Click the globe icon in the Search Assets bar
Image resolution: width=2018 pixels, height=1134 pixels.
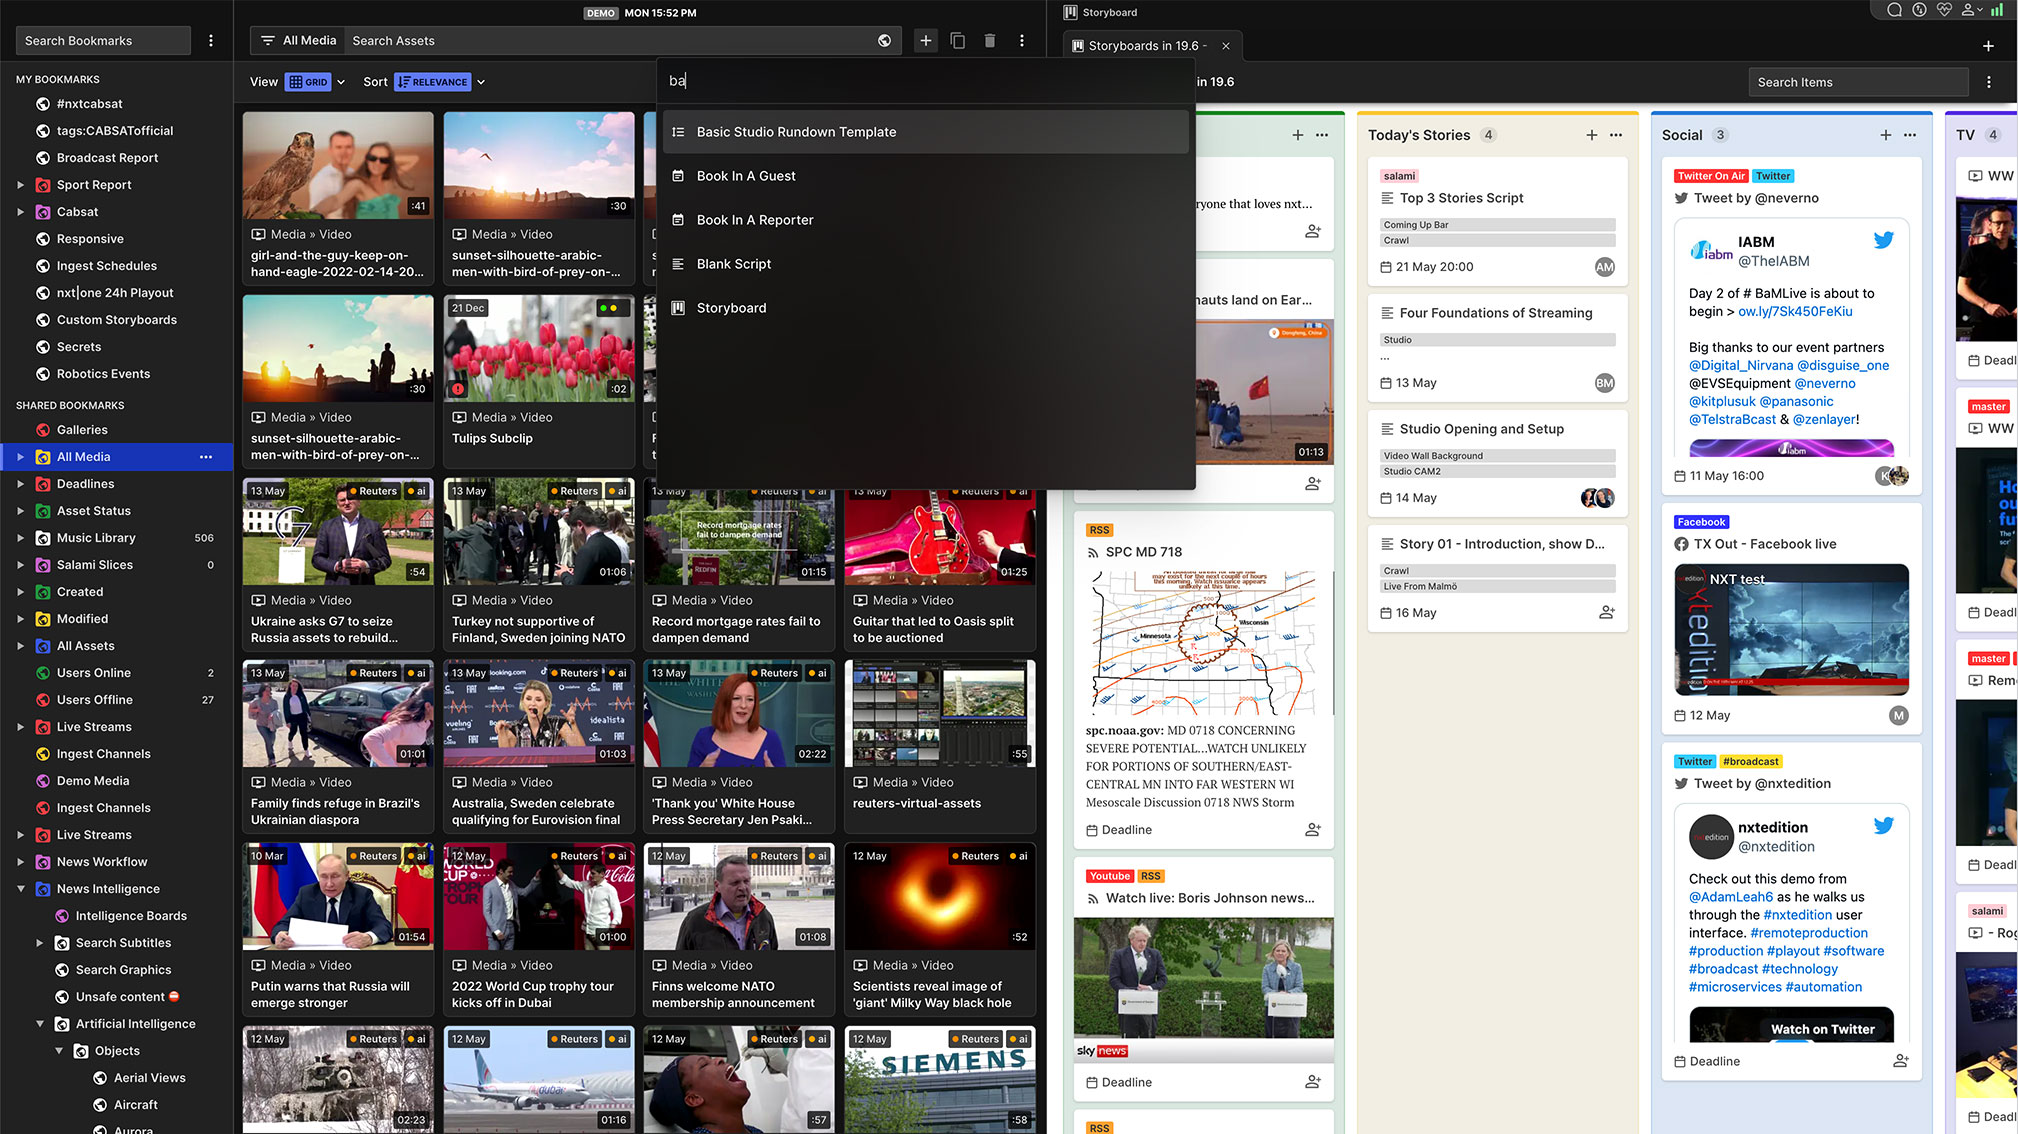point(884,41)
